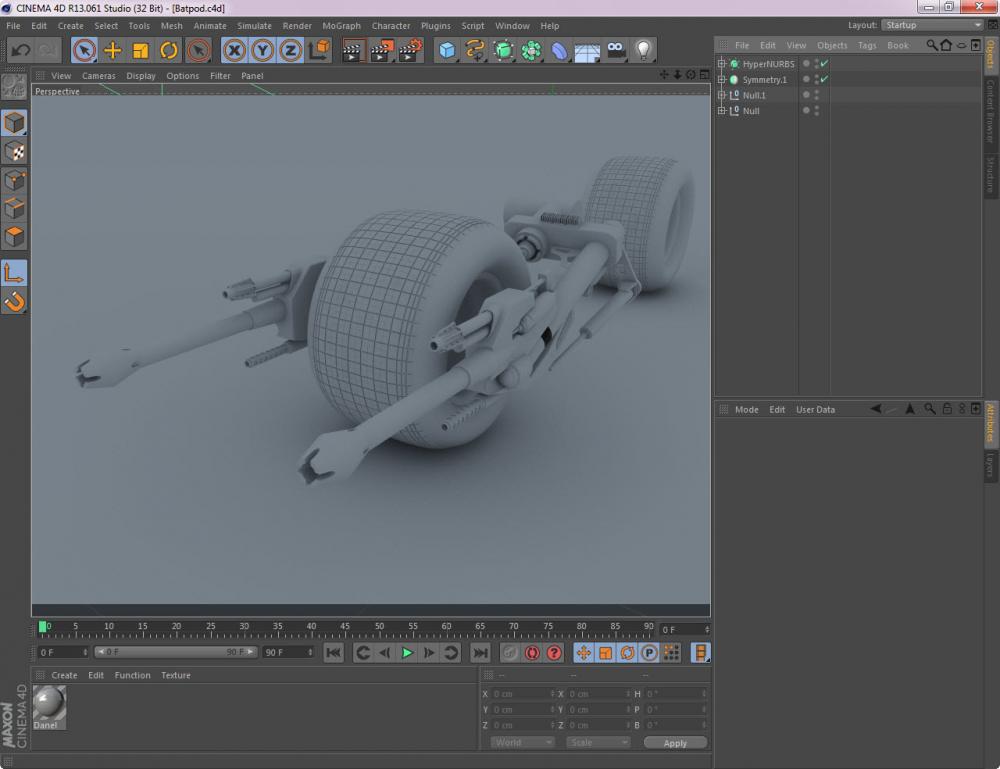Add a HyperNURBS generator from toolbar
Viewport: 1000px width, 769px height.
503,50
